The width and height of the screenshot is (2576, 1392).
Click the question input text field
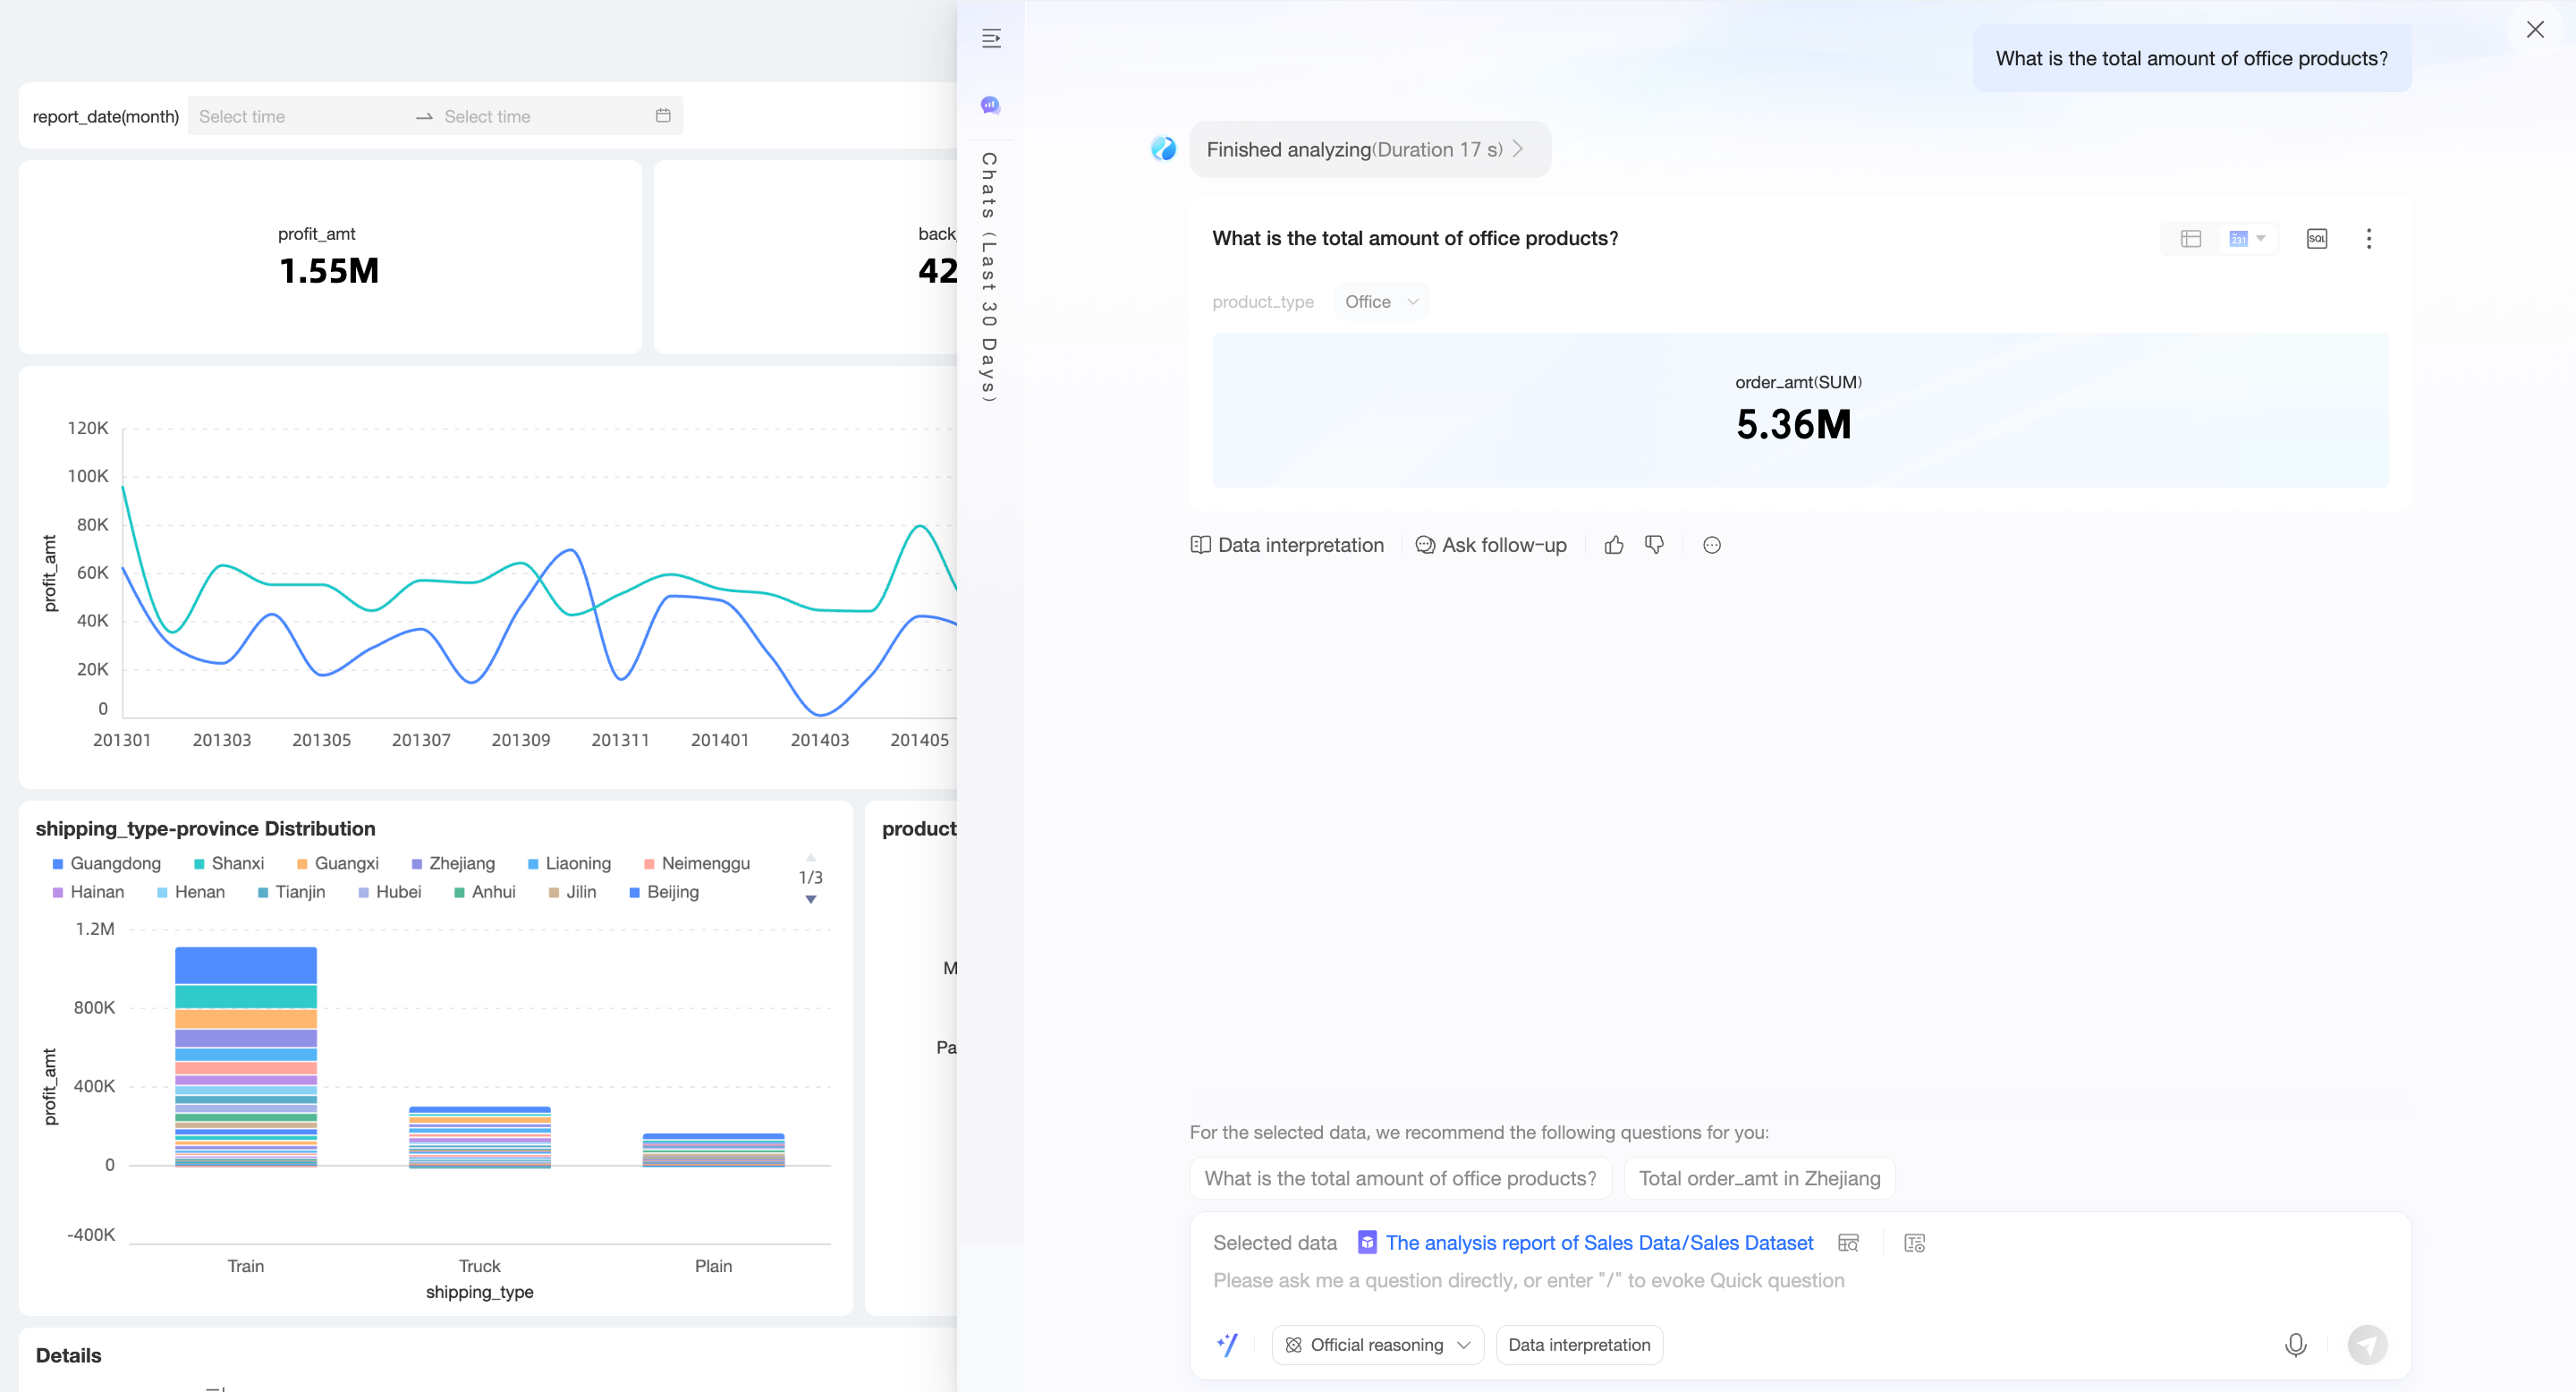[x=1700, y=1281]
